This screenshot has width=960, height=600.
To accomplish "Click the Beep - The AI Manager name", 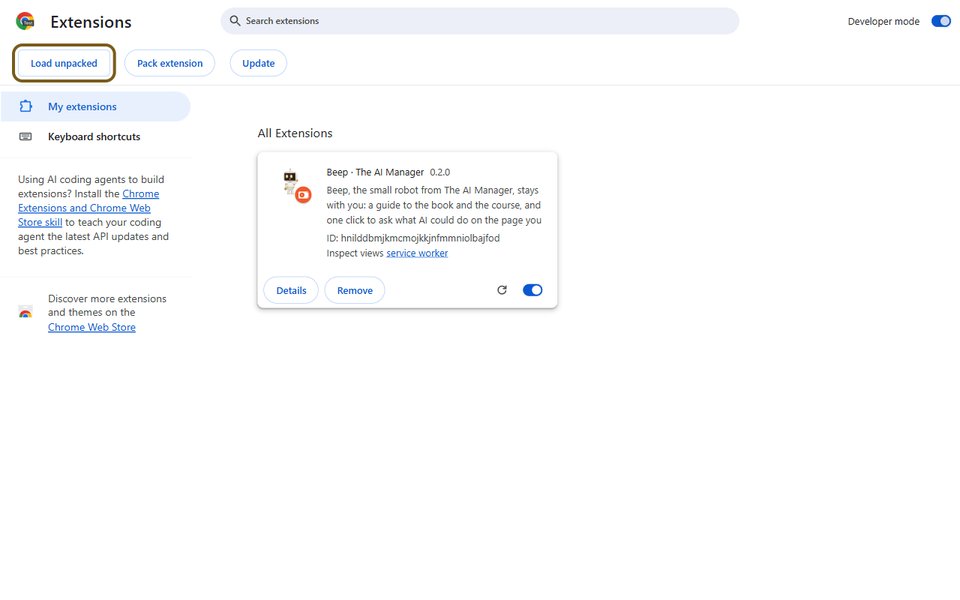I will [x=375, y=172].
